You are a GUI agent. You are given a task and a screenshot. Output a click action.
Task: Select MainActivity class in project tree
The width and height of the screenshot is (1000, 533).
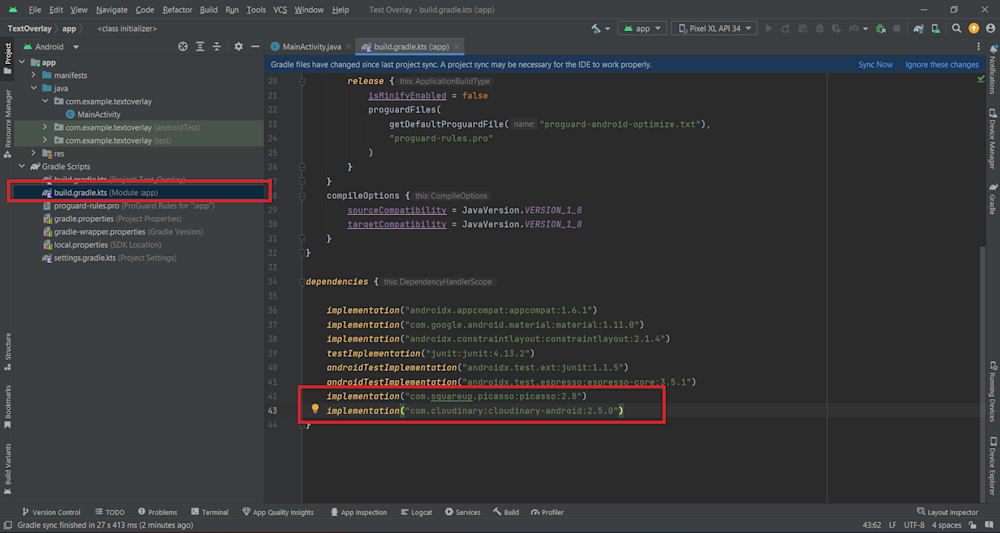point(92,115)
